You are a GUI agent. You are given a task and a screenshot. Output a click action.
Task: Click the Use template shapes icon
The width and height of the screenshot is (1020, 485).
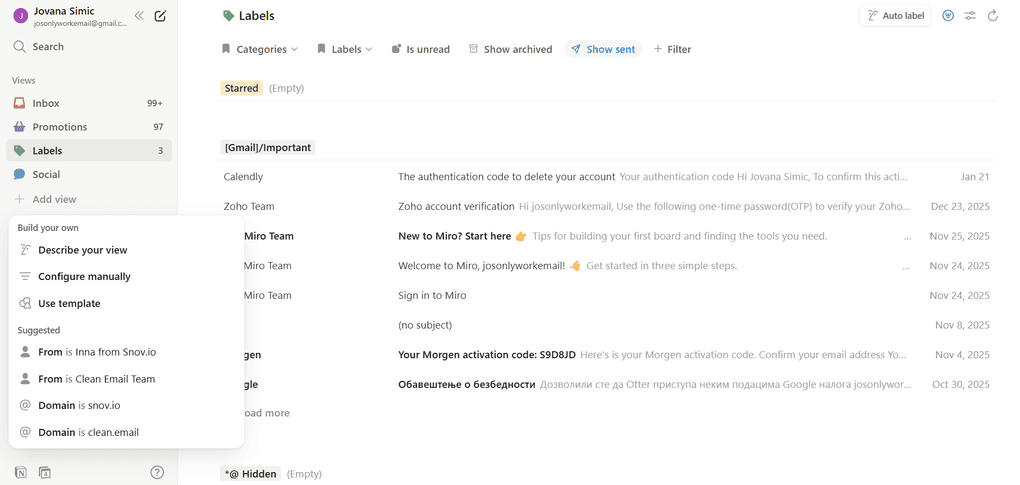pyautogui.click(x=25, y=303)
